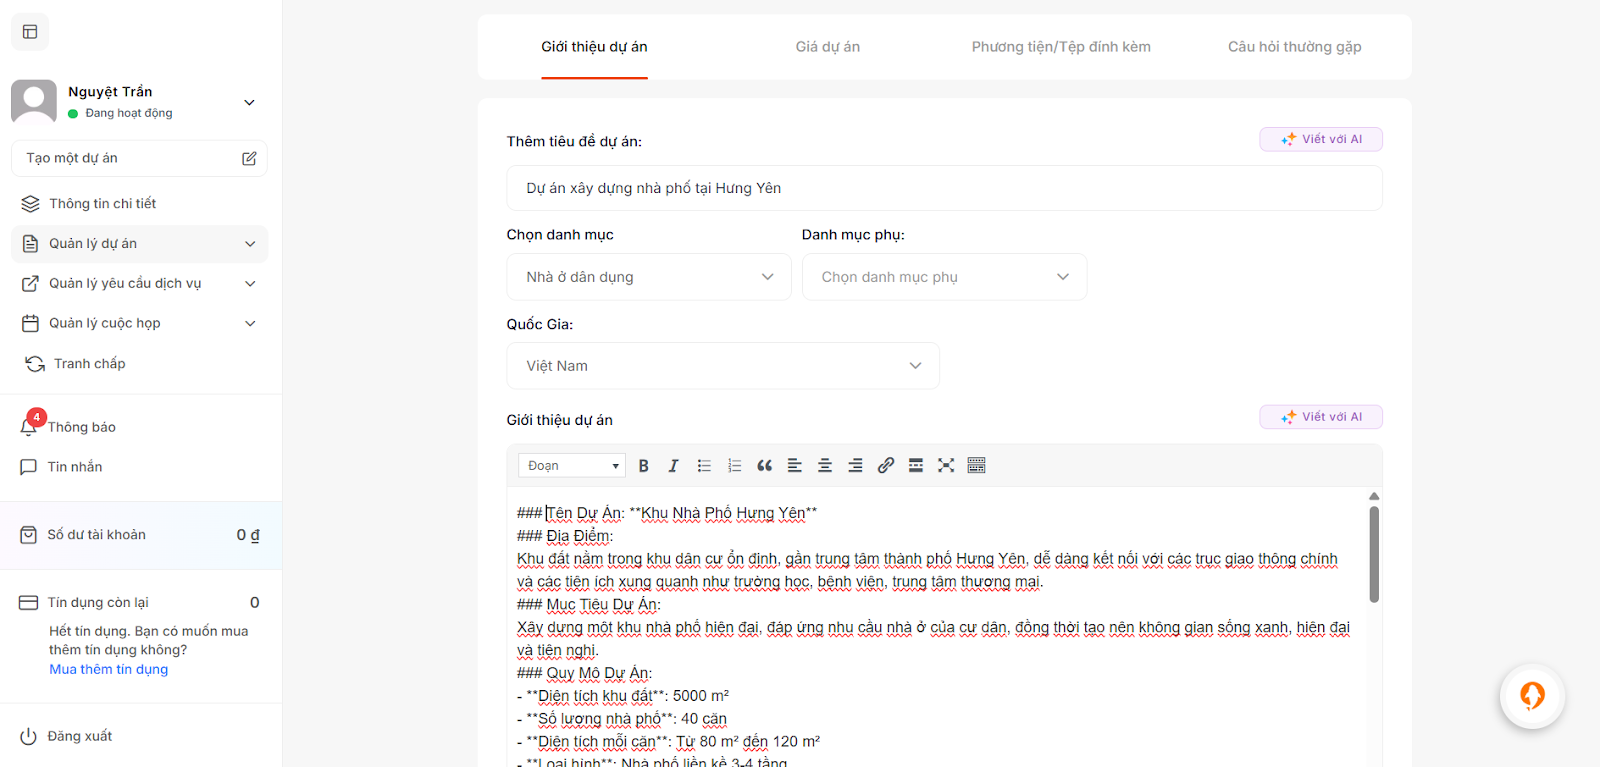The image size is (1600, 767).
Task: Insert a link with the link icon
Action: pos(886,466)
